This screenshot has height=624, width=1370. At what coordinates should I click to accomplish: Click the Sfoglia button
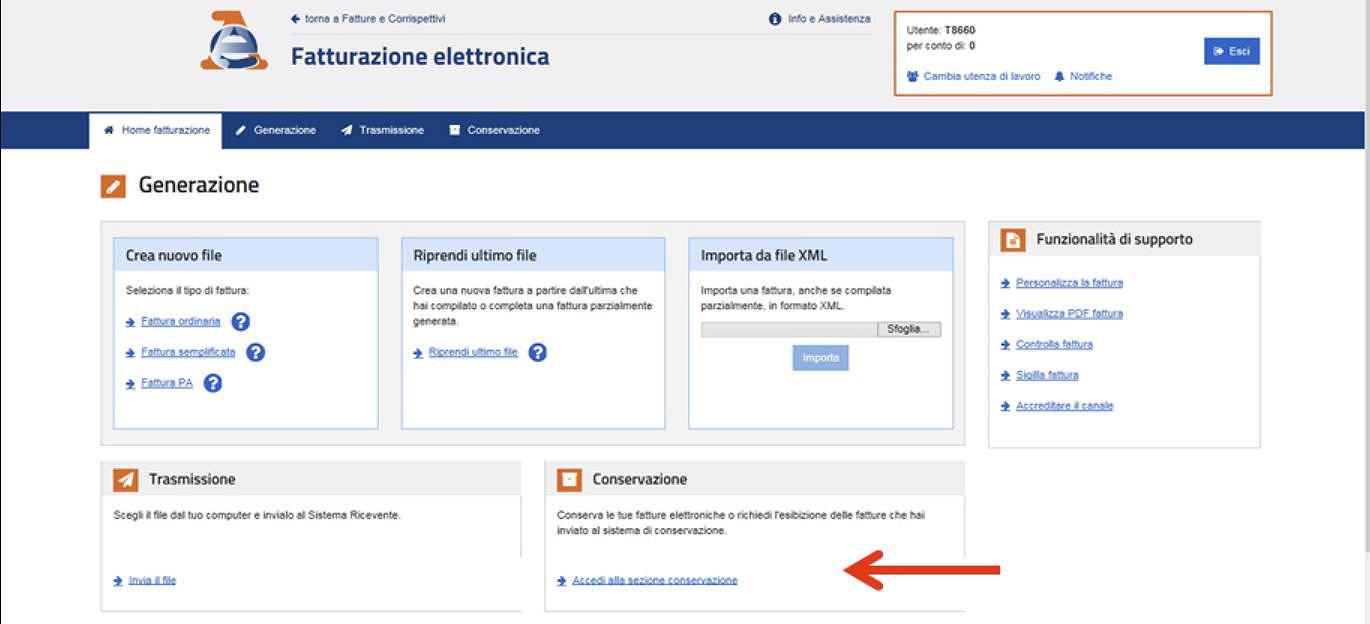click(x=906, y=329)
